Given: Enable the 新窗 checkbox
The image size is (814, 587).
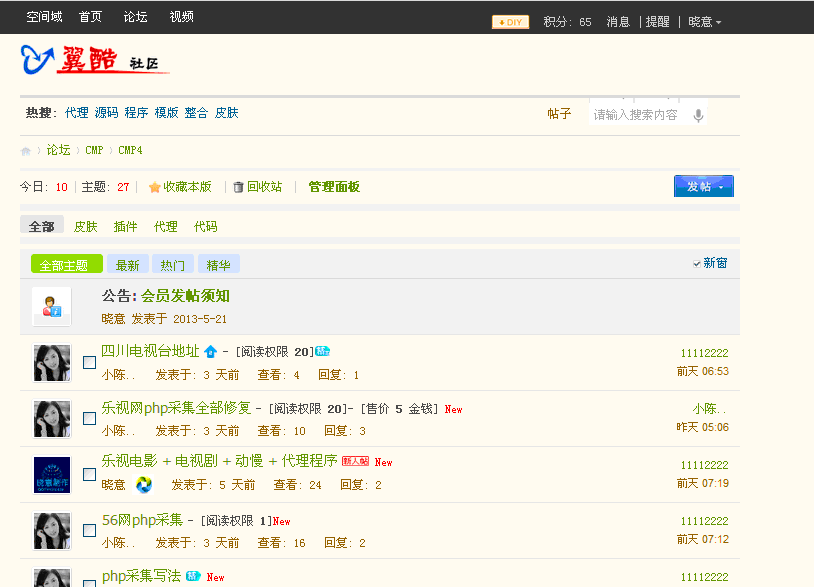Looking at the screenshot, I should point(697,263).
